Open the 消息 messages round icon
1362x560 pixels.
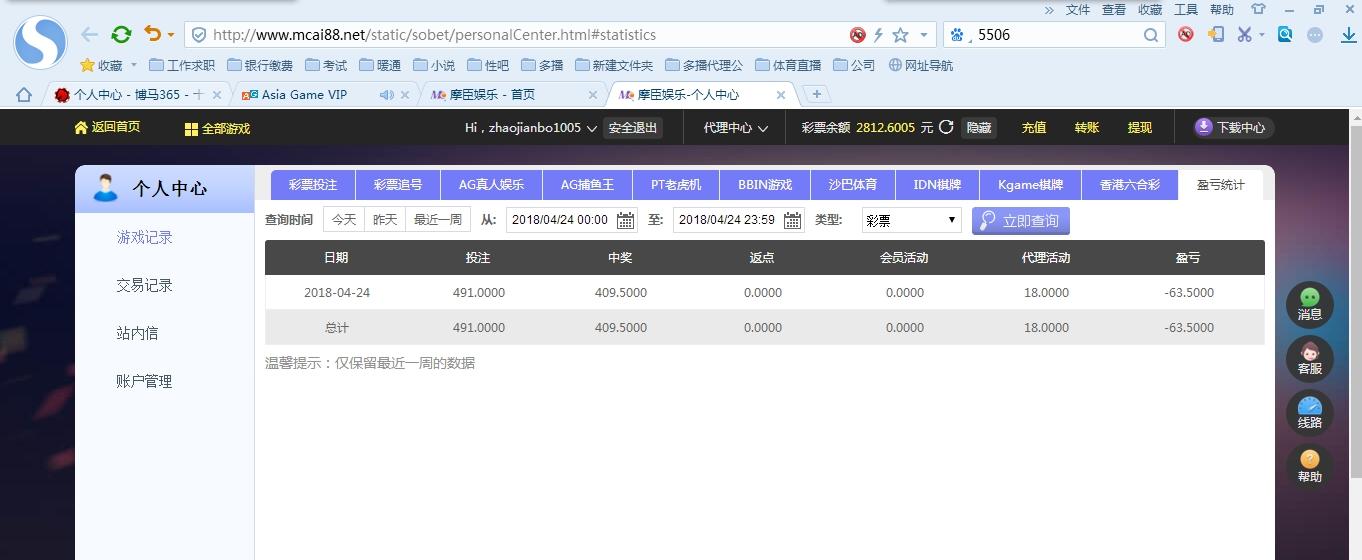click(1309, 304)
